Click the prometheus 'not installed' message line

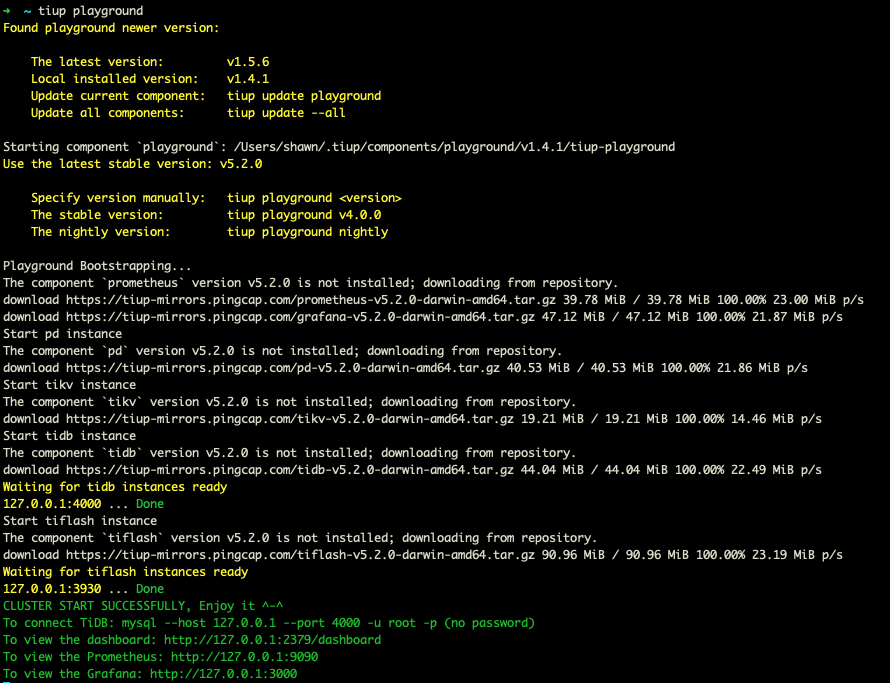tap(310, 283)
